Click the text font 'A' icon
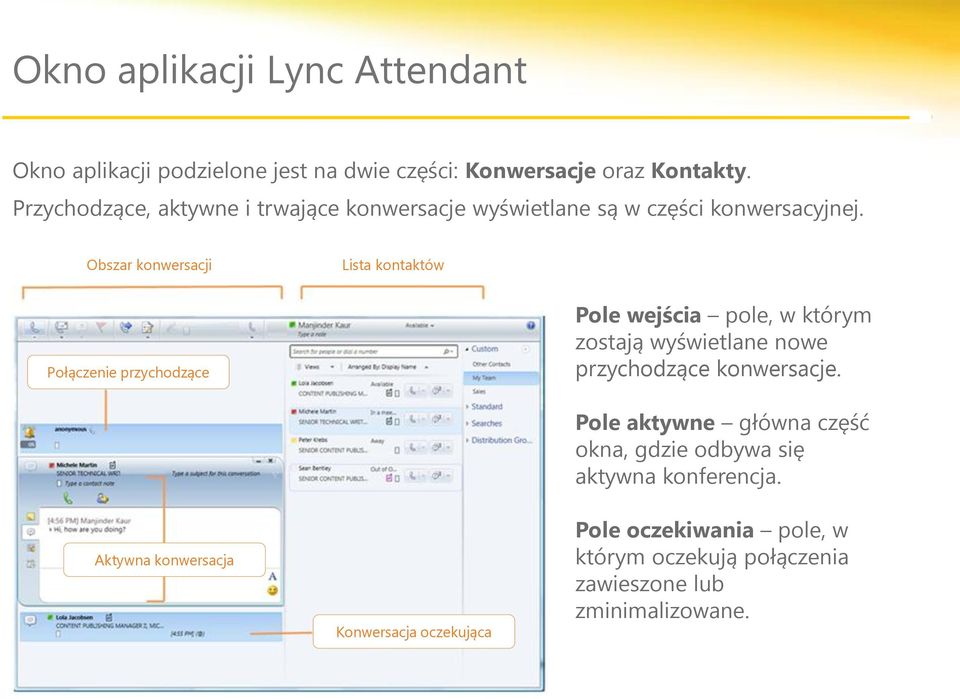Screen dimensions: 960x699 (x=272, y=577)
